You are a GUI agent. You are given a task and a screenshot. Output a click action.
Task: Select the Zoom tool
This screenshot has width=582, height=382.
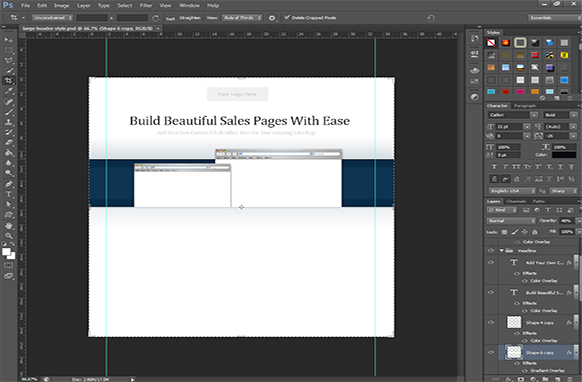click(x=9, y=236)
